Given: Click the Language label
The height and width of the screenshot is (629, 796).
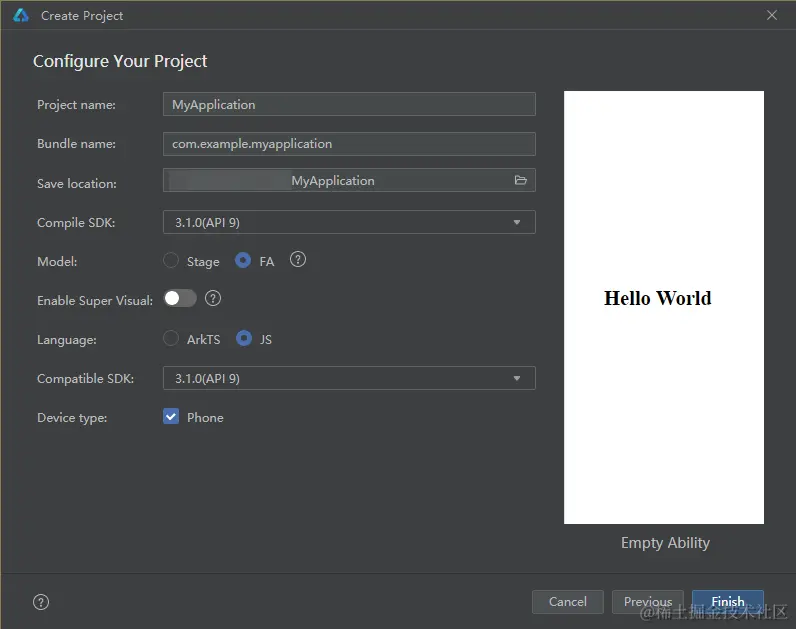Looking at the screenshot, I should [x=67, y=340].
